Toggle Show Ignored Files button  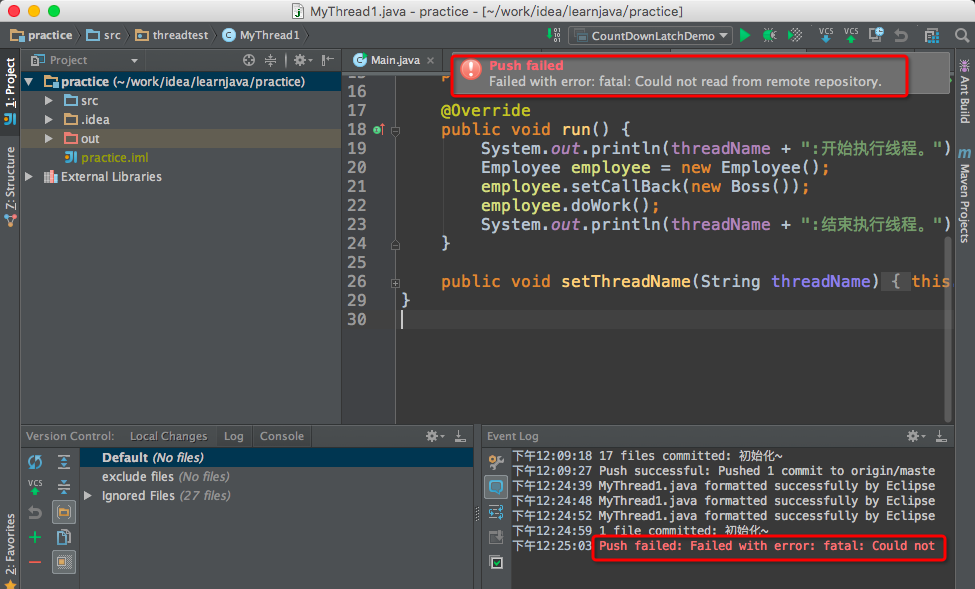pyautogui.click(x=63, y=562)
